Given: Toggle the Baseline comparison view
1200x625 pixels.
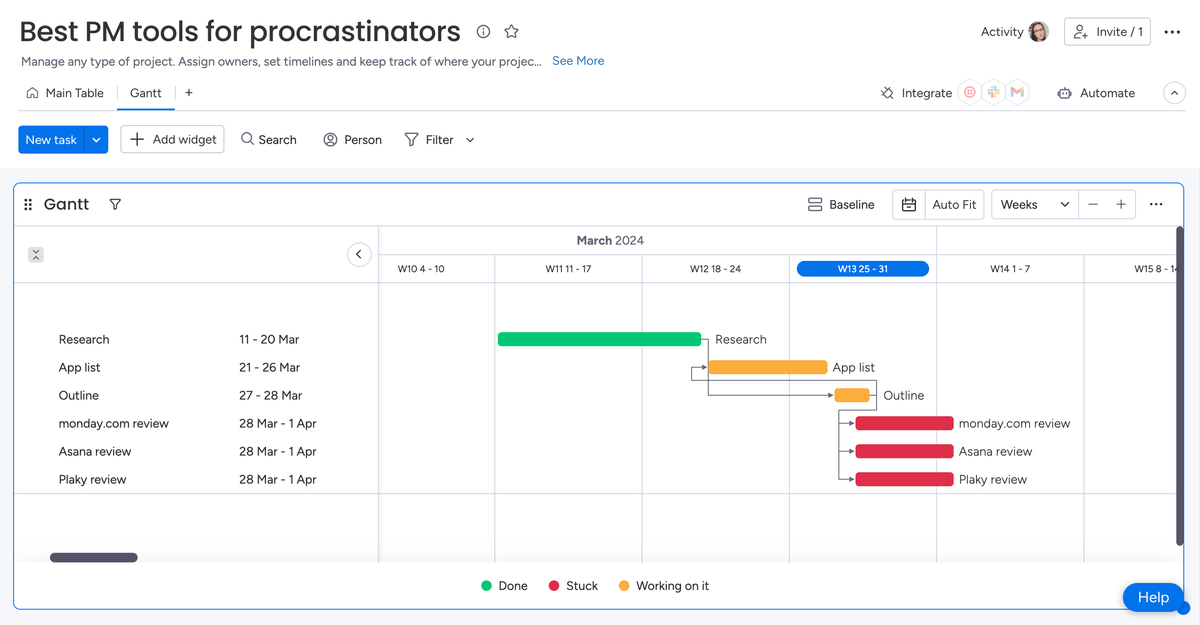Looking at the screenshot, I should click(x=840, y=204).
